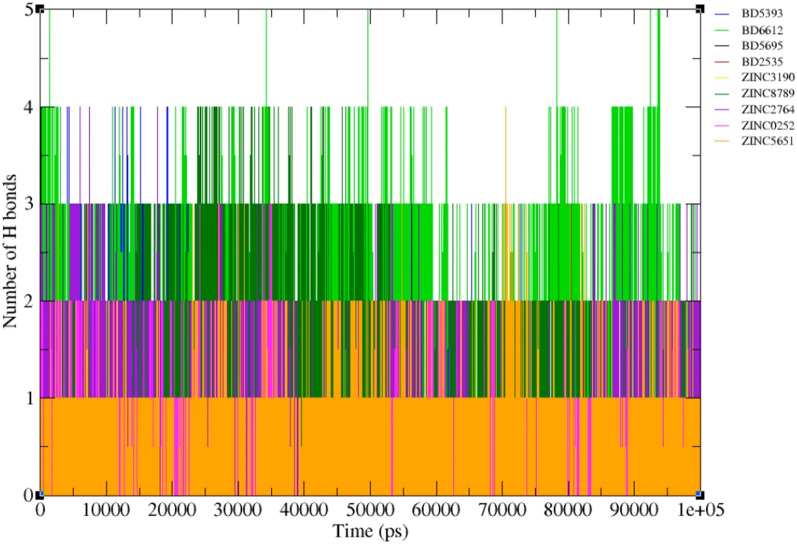The width and height of the screenshot is (797, 544).
Task: Click the BD5695 legend label
Action: pyautogui.click(x=762, y=46)
